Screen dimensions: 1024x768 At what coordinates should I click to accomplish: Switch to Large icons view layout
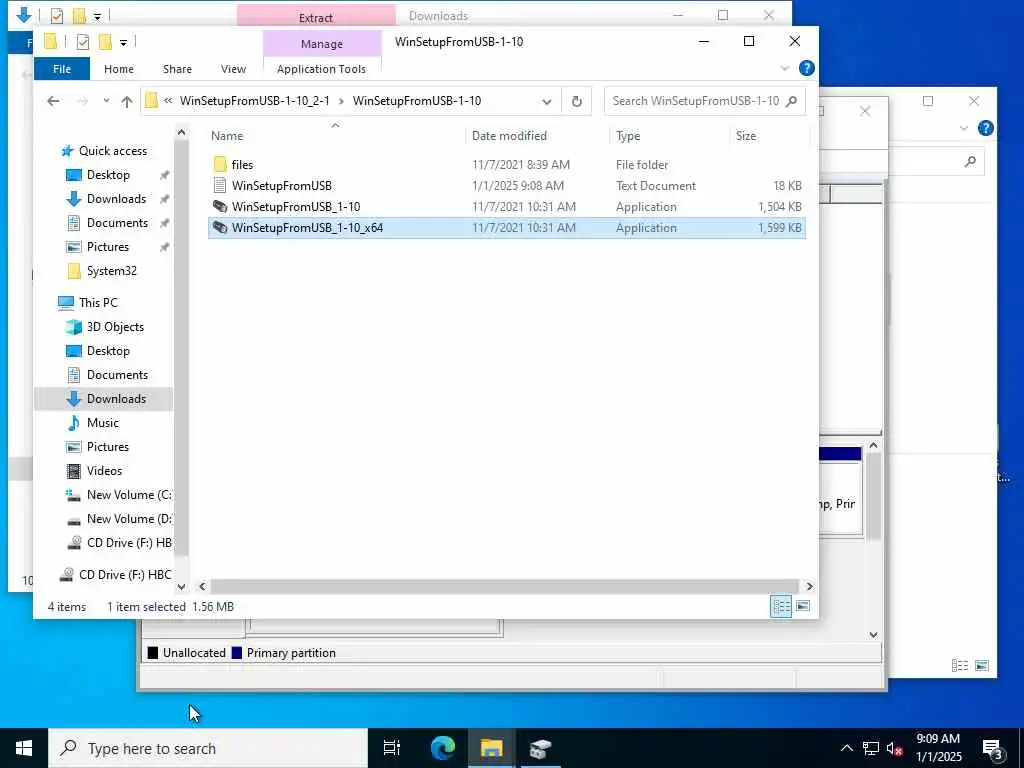[x=803, y=606]
